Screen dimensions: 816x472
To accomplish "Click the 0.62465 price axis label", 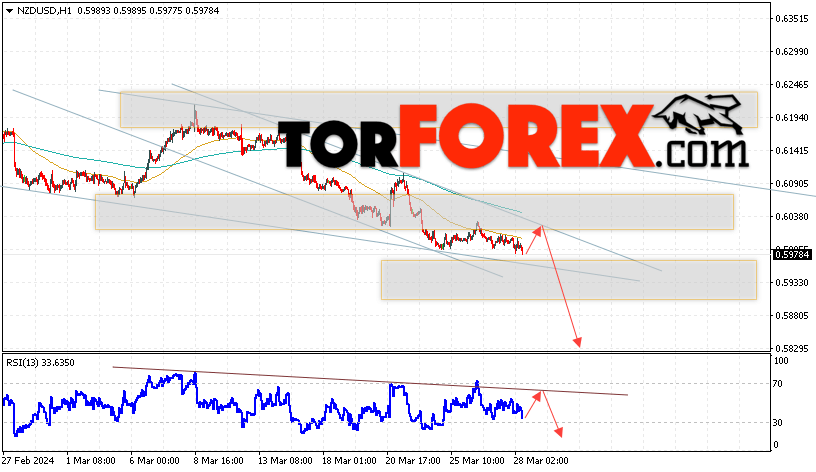I will pyautogui.click(x=792, y=84).
